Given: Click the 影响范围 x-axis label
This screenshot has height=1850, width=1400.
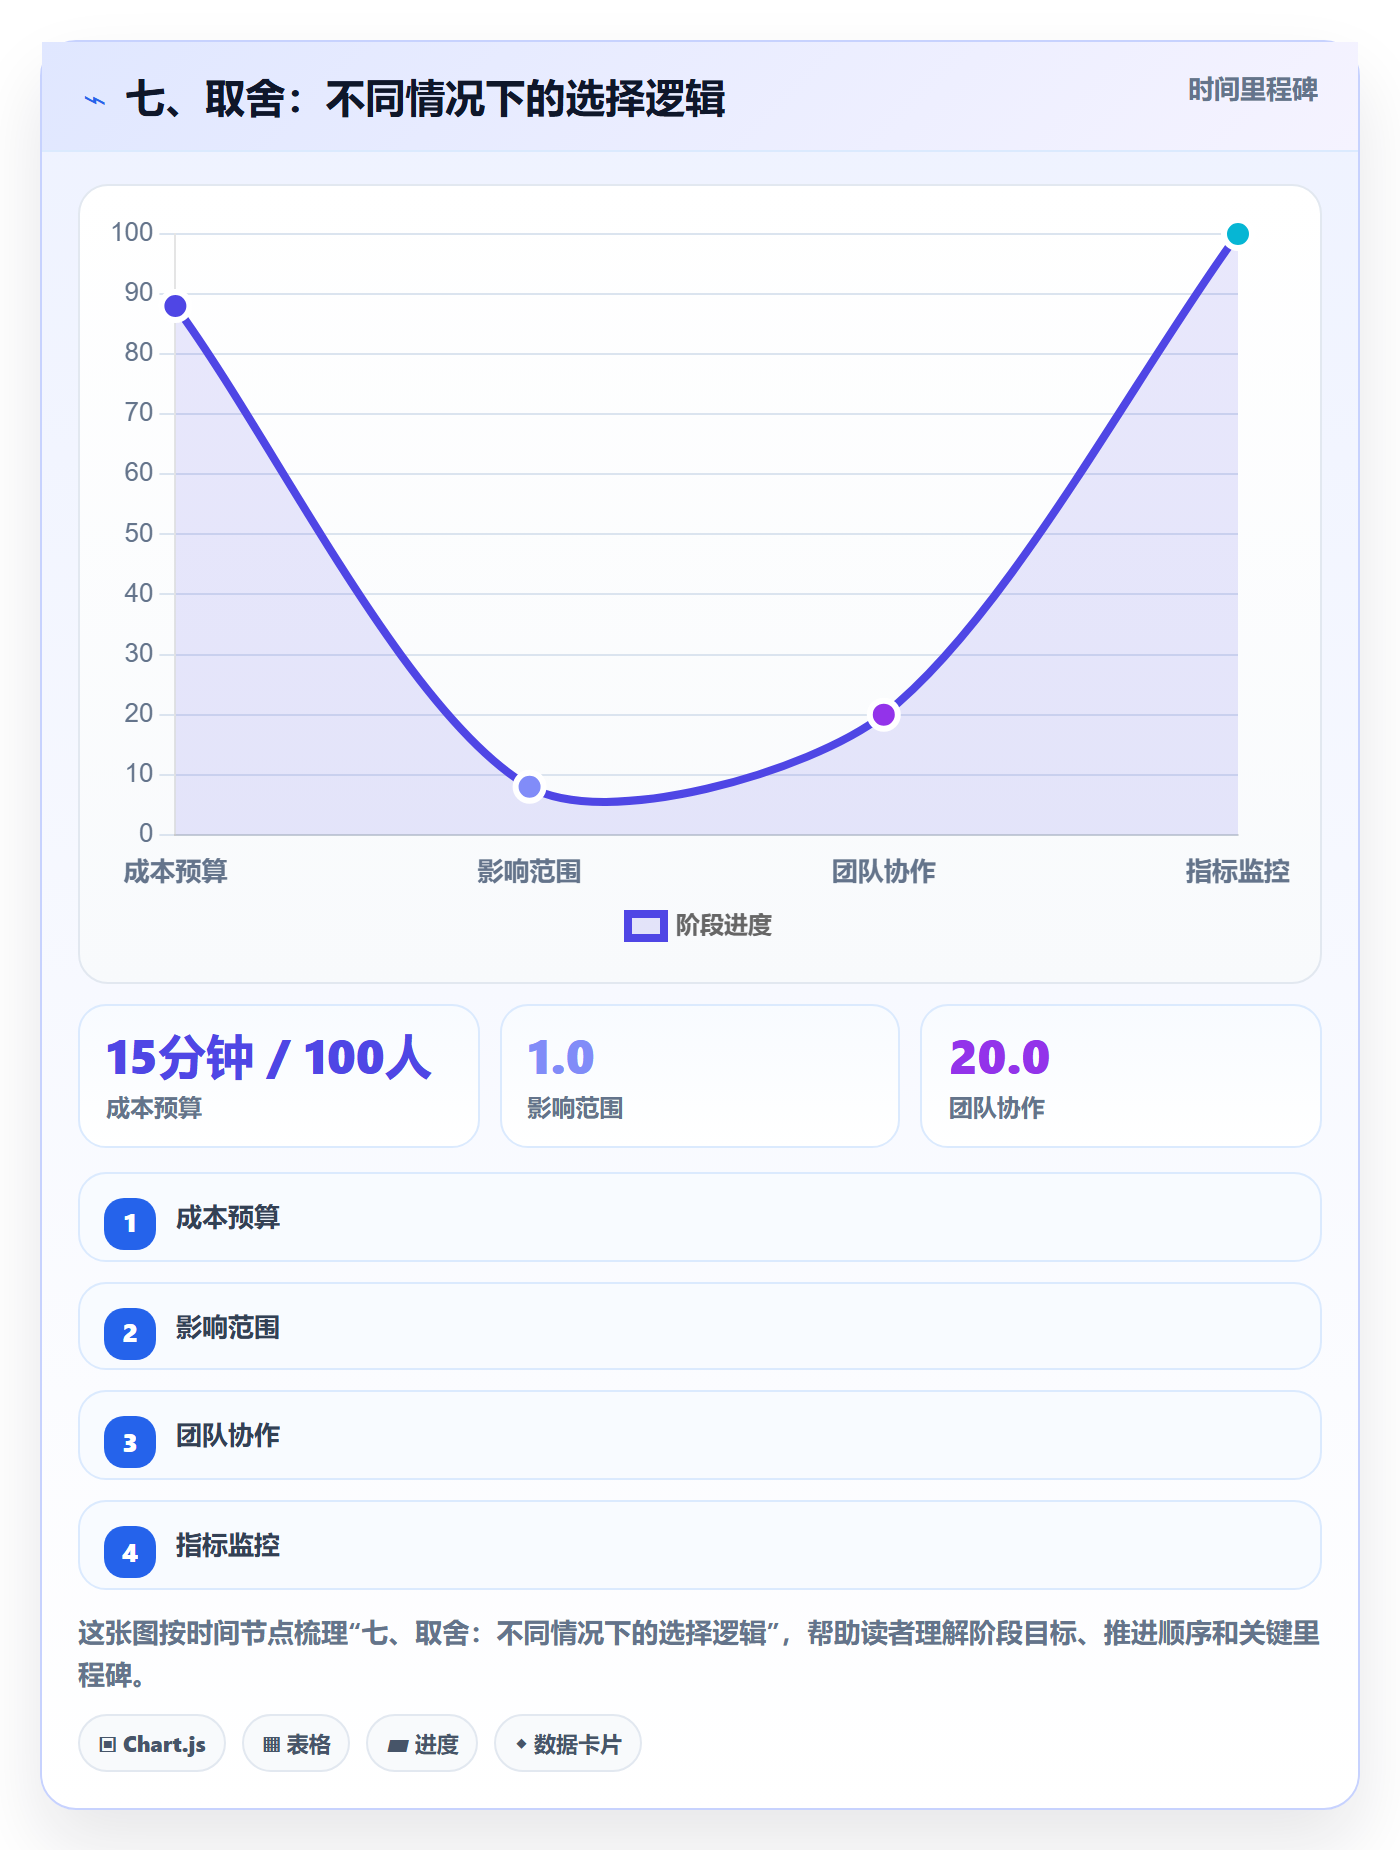Looking at the screenshot, I should pyautogui.click(x=530, y=872).
